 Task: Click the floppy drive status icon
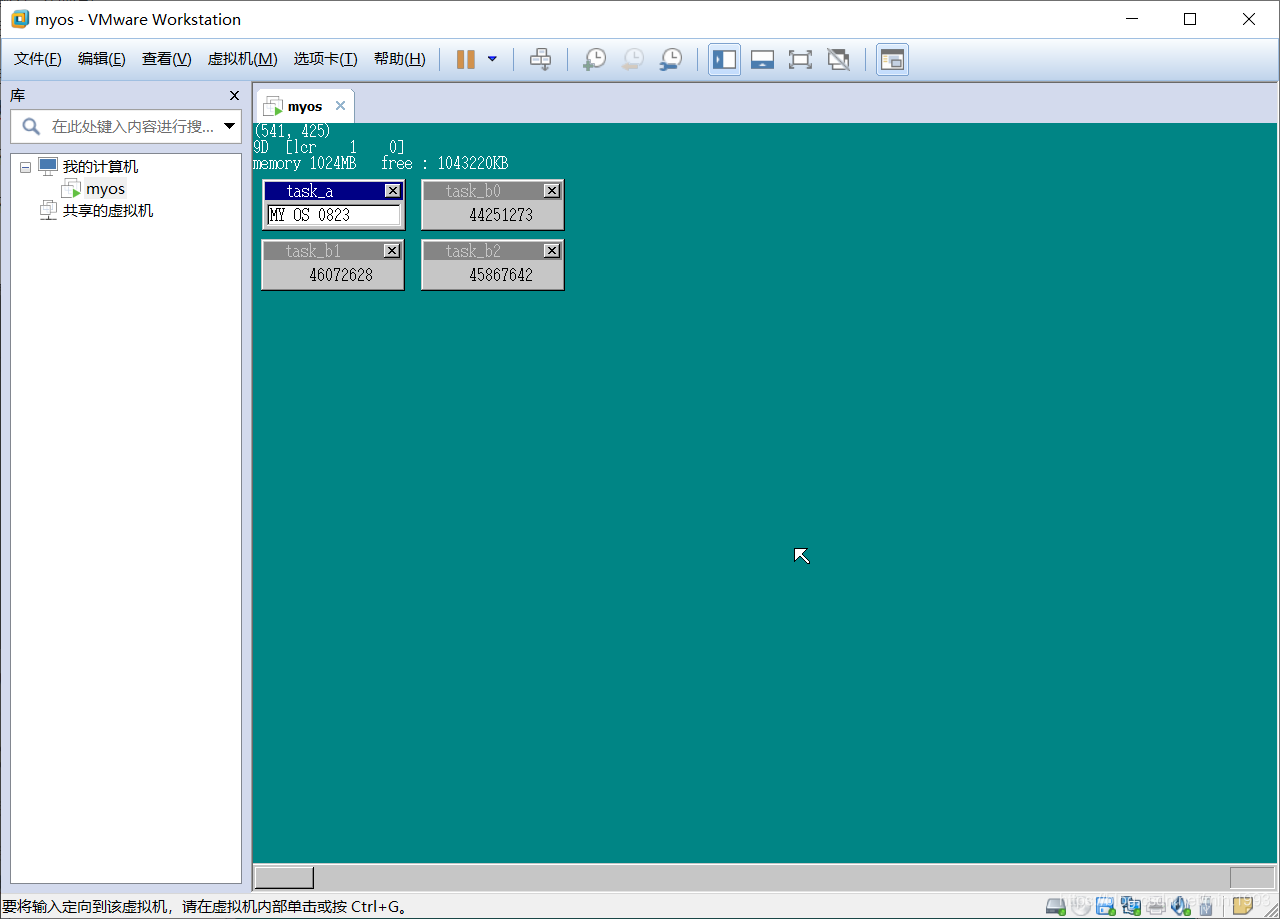coord(1106,906)
